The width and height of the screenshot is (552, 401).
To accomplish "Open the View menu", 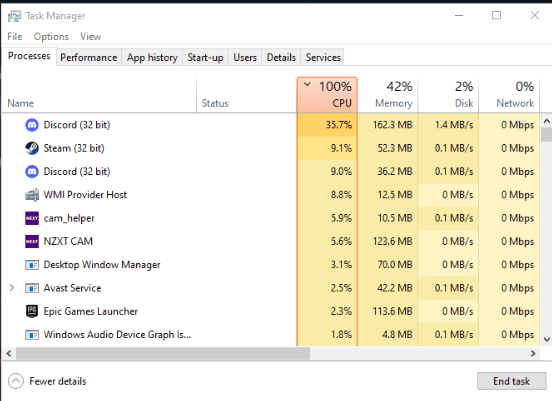I will click(x=90, y=37).
